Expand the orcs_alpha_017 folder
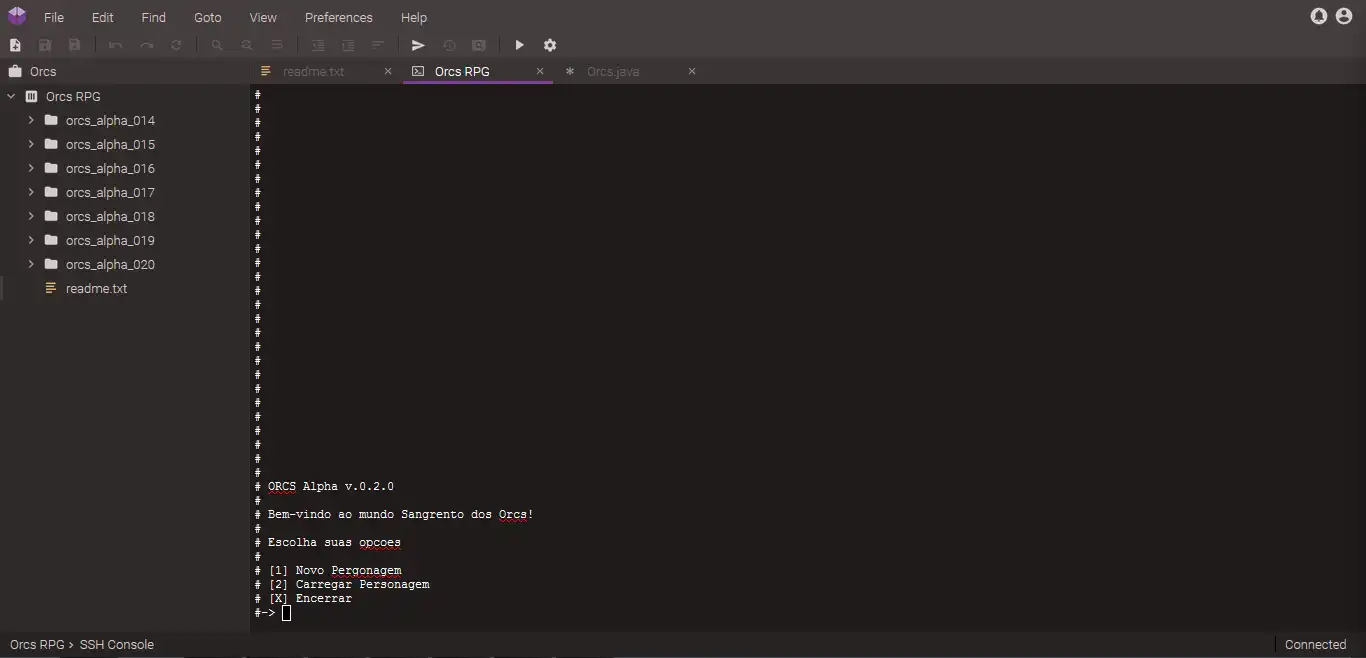This screenshot has width=1366, height=658. [31, 192]
